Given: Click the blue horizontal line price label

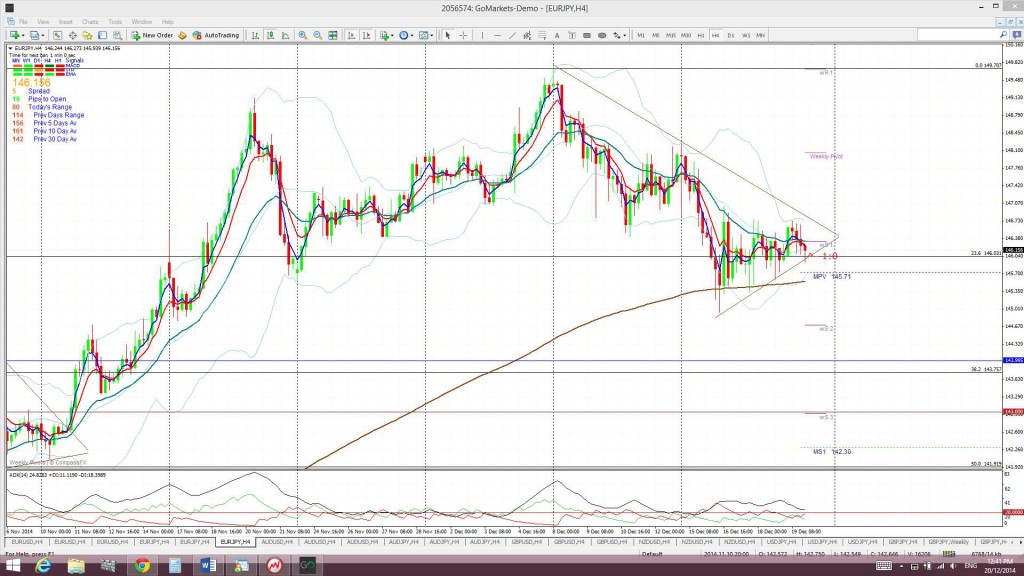Looking at the screenshot, I should coord(1013,360).
